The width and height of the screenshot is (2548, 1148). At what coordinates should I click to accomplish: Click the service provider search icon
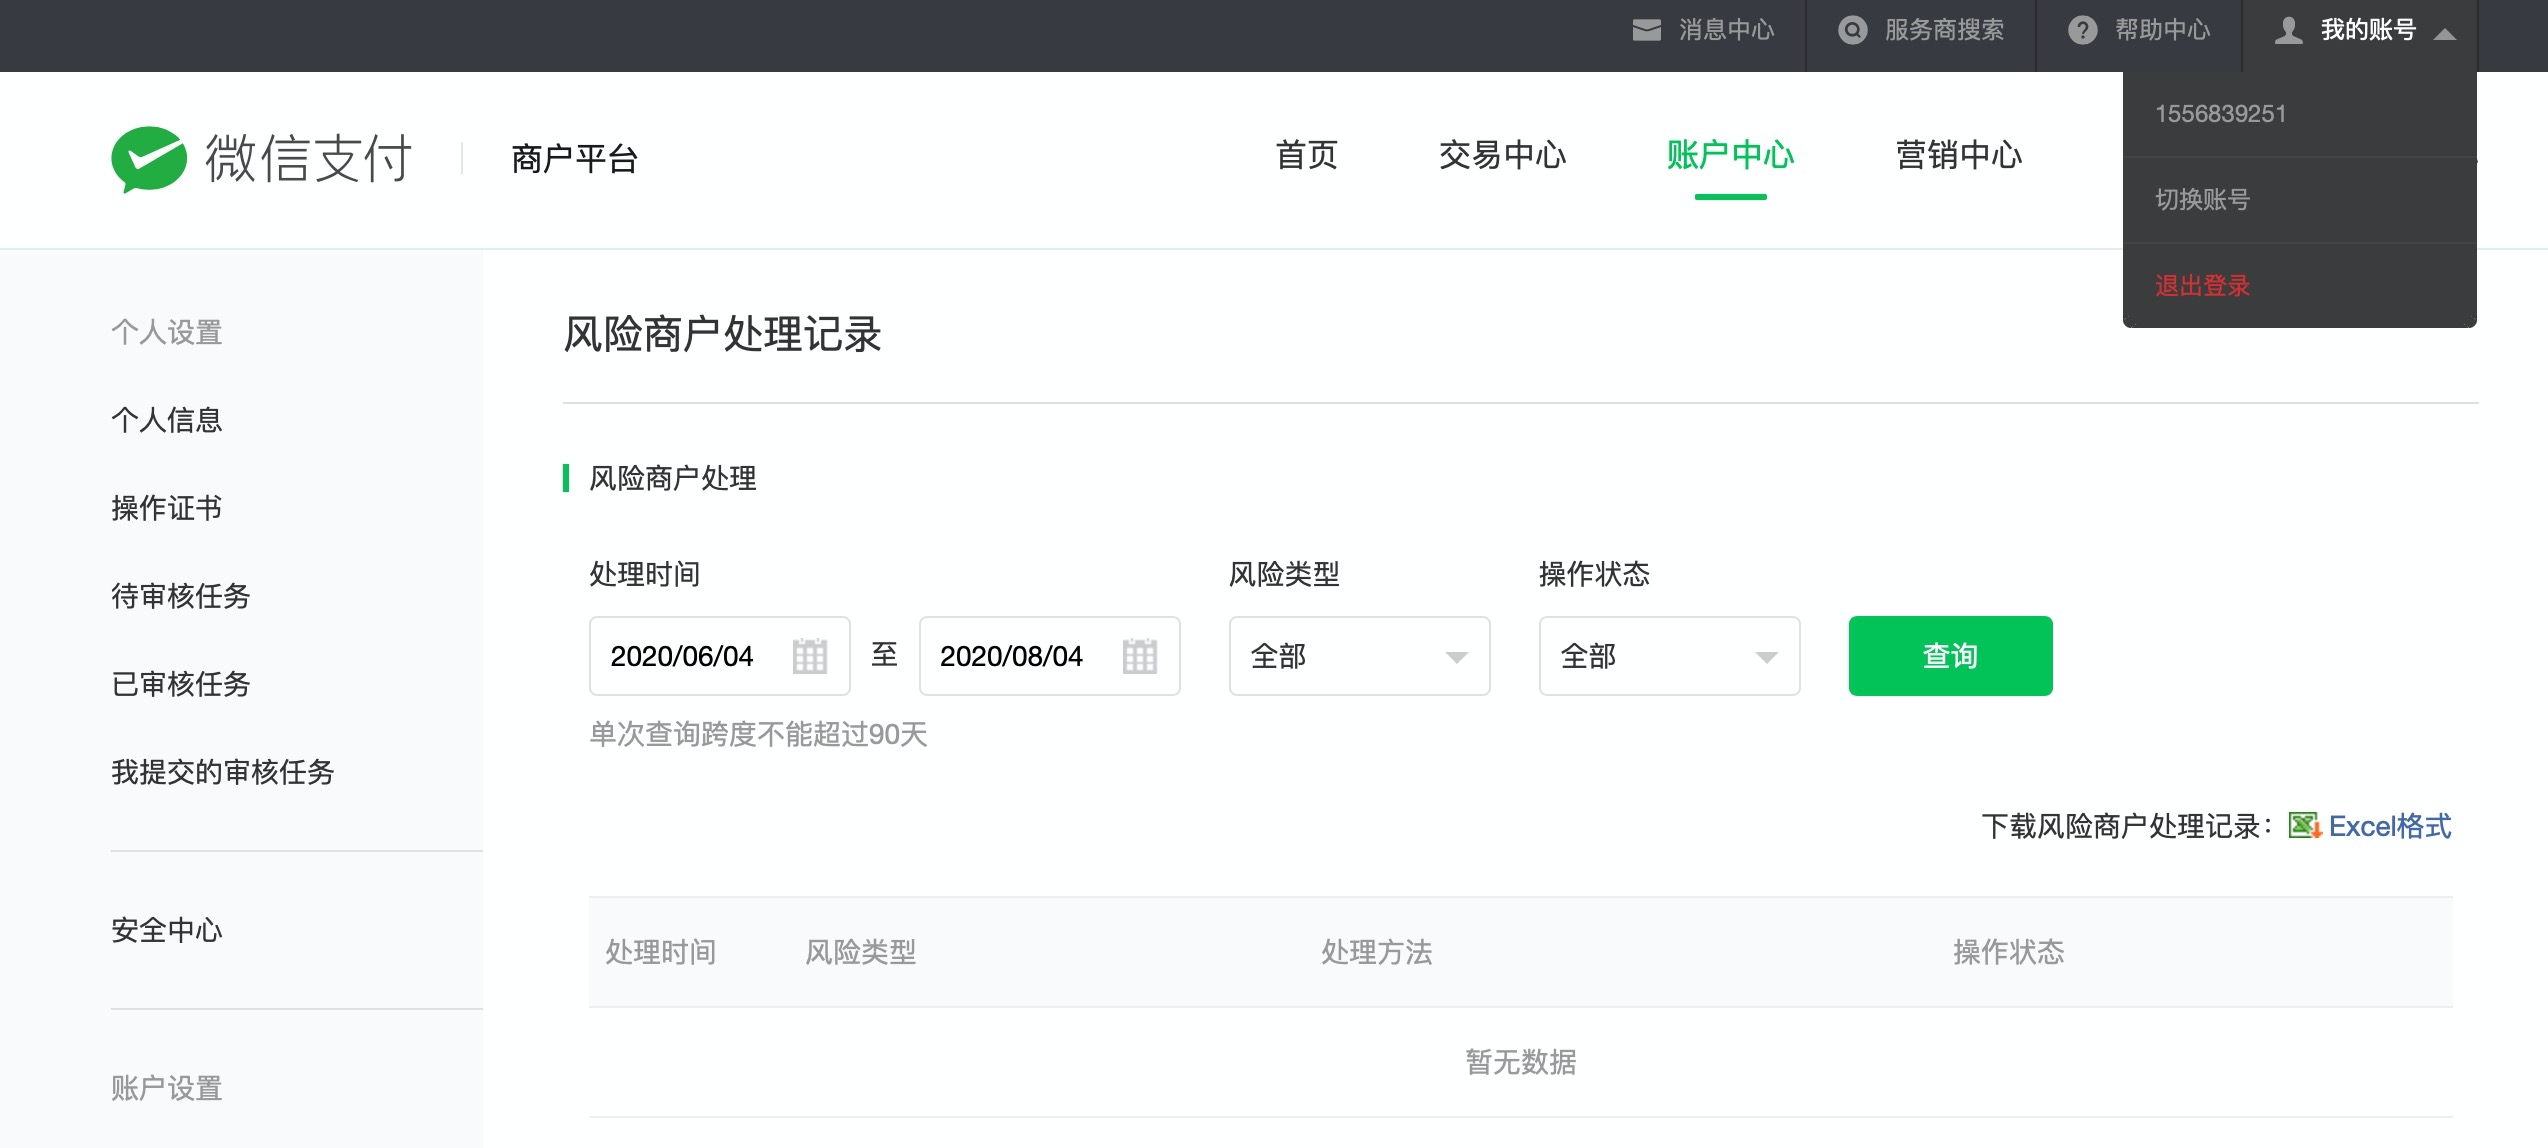(1852, 30)
